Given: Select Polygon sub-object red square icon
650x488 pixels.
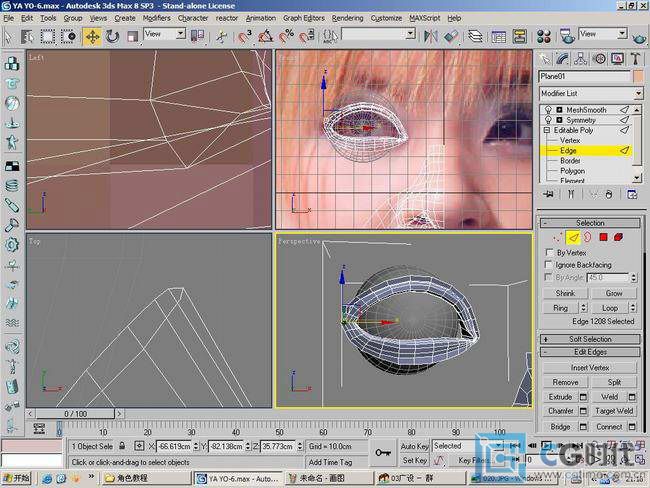Looking at the screenshot, I should [603, 237].
